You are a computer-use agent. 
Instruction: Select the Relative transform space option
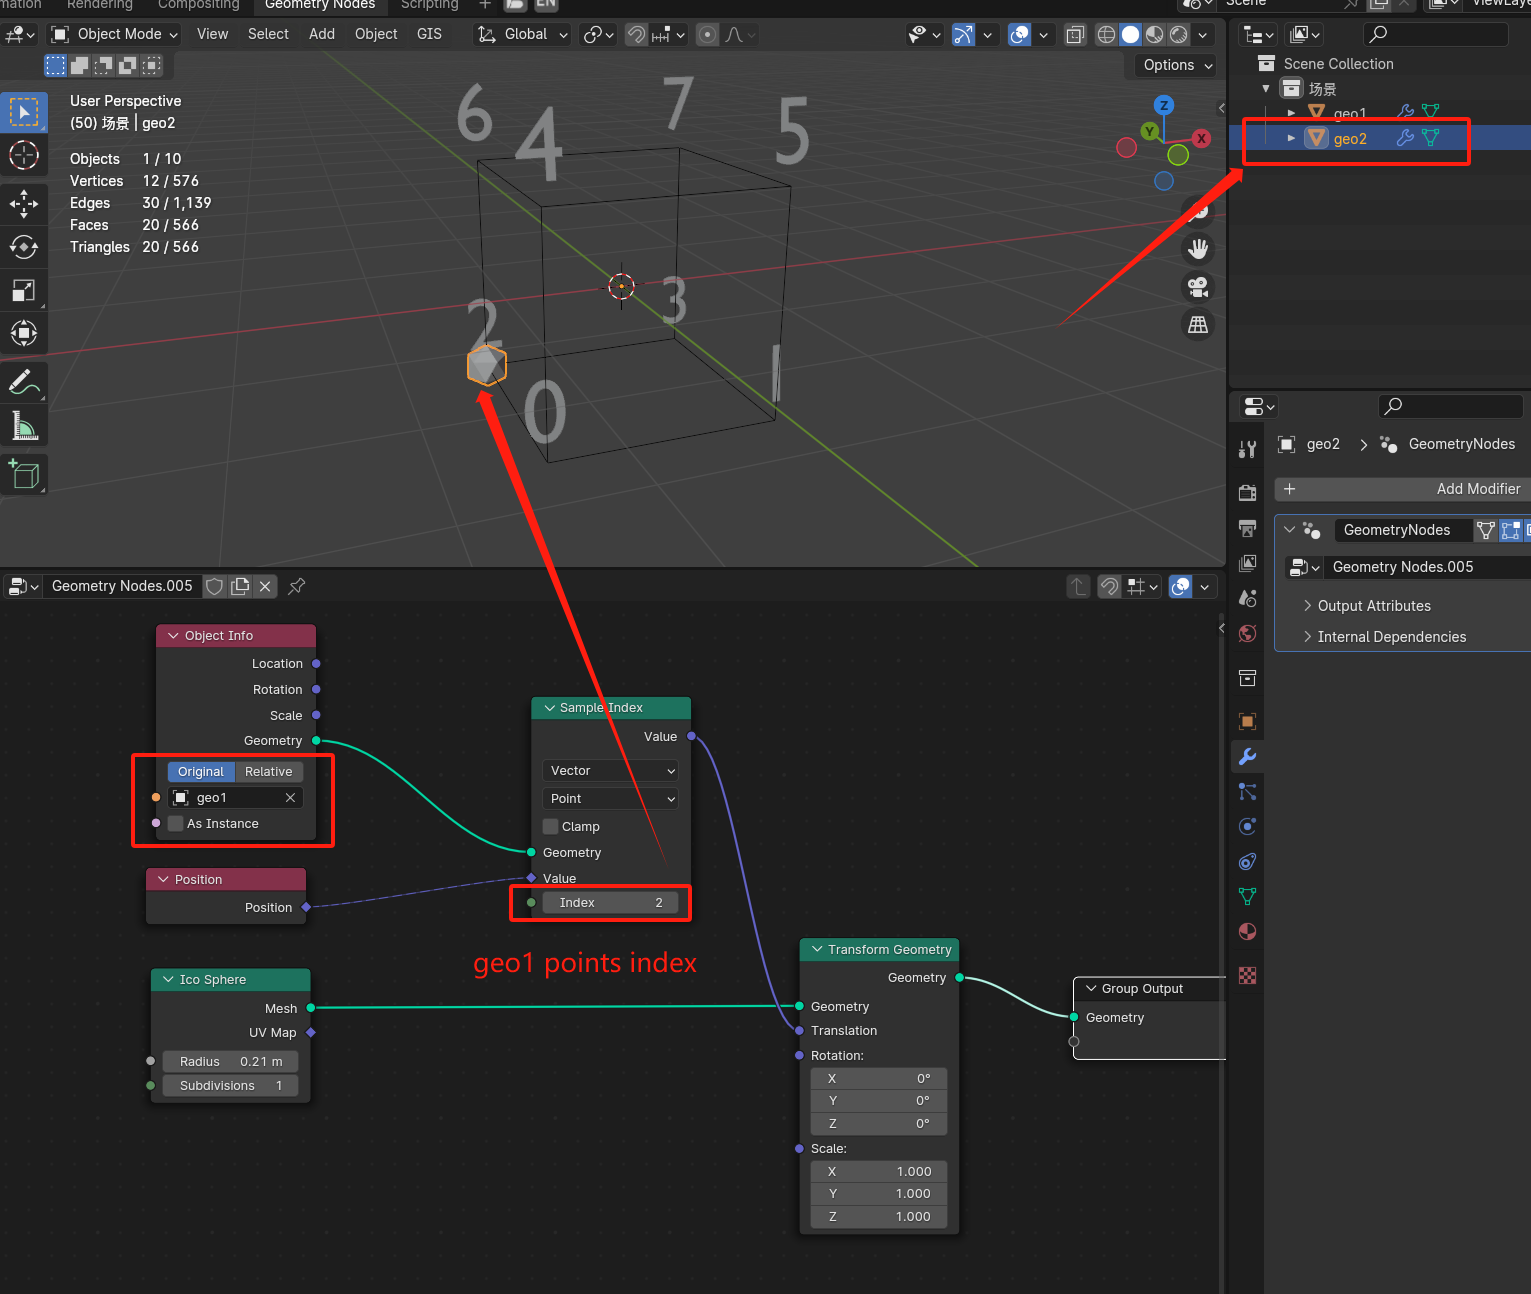(269, 772)
